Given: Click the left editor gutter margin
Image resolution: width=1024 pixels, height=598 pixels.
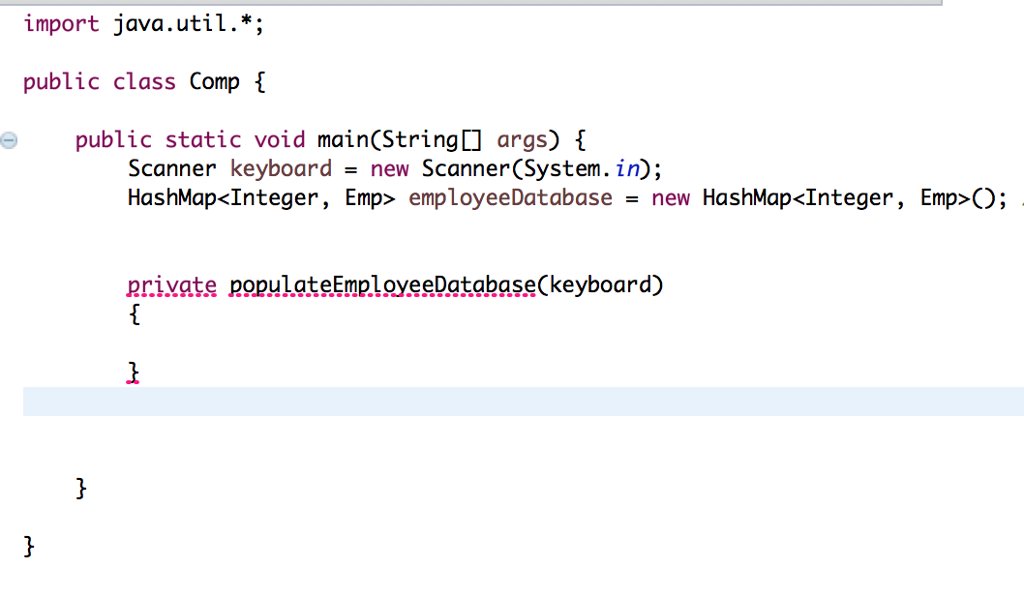Looking at the screenshot, I should coord(9,300).
